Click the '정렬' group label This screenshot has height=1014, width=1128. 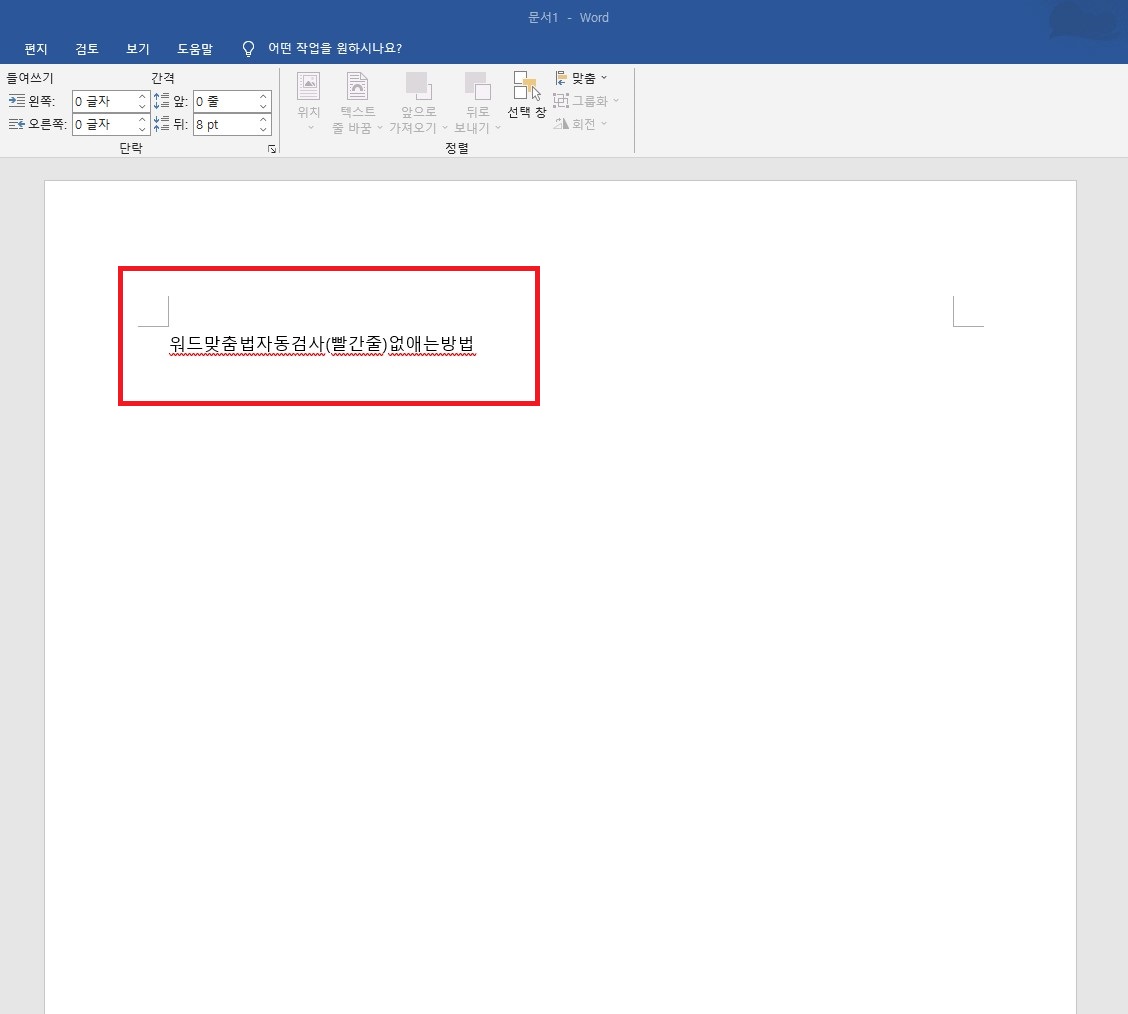pos(457,148)
